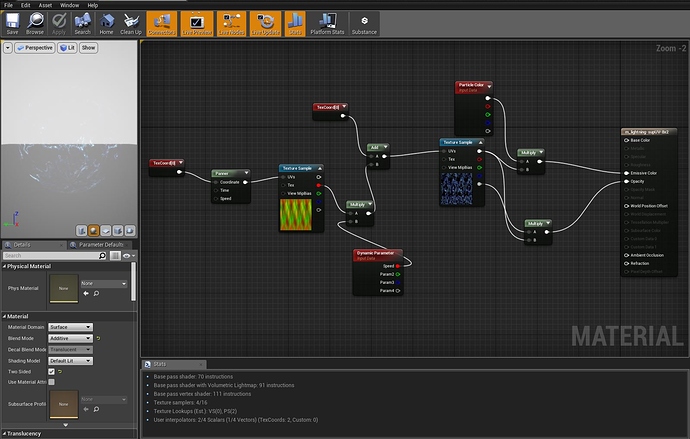690x439 pixels.
Task: Collapse the Add node arrow
Action: point(385,147)
